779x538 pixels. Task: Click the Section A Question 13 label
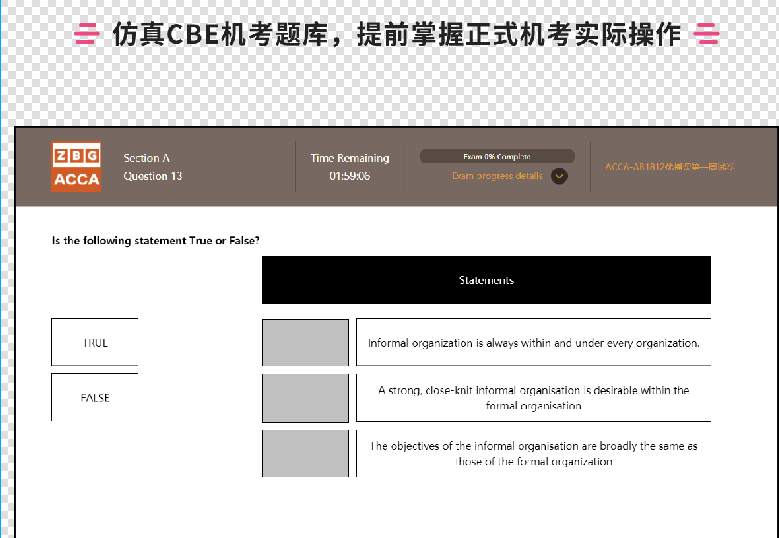pyautogui.click(x=153, y=167)
